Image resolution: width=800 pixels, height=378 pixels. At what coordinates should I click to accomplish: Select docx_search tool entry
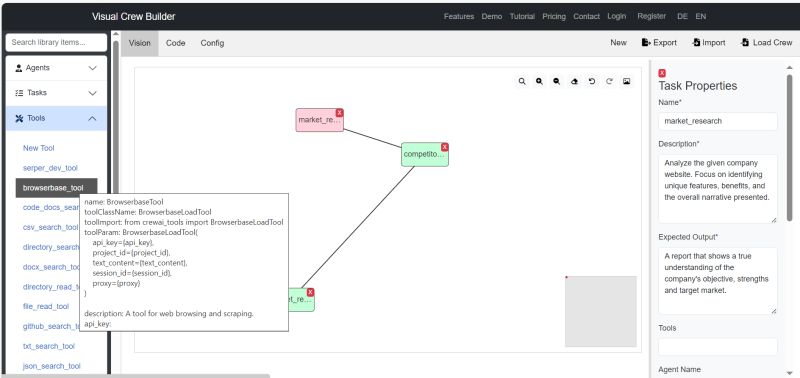coord(51,267)
